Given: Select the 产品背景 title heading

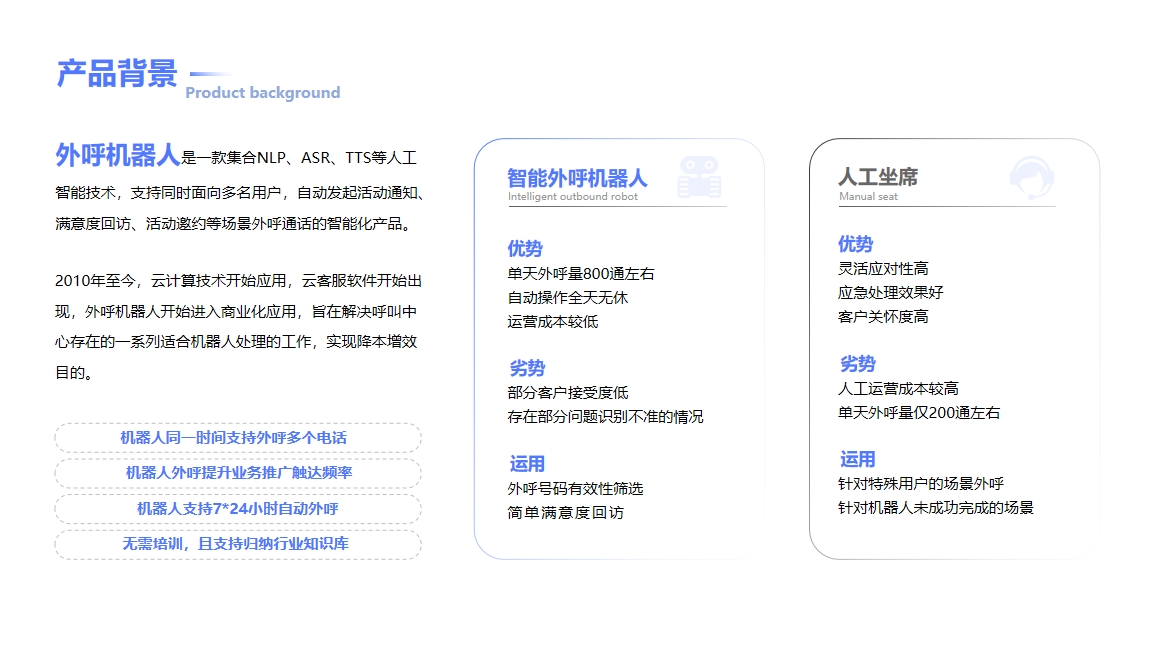Looking at the screenshot, I should click(x=117, y=73).
